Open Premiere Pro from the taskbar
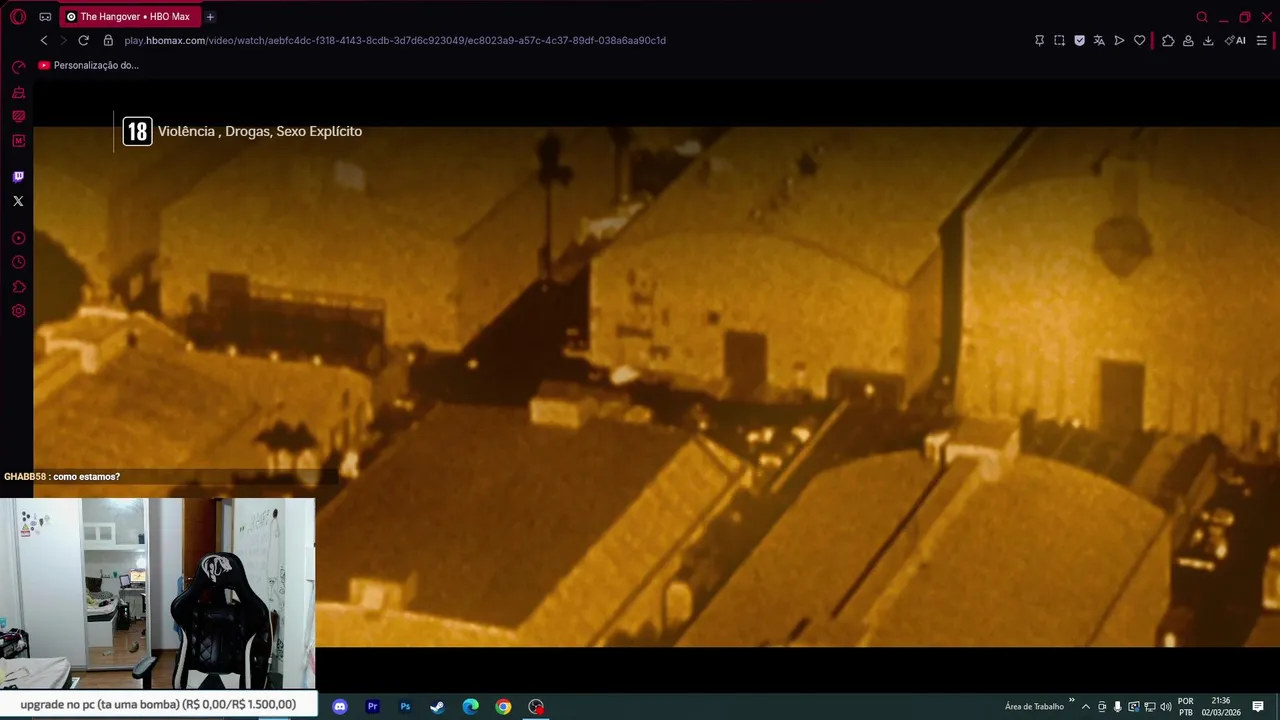The height and width of the screenshot is (720, 1280). coord(372,706)
